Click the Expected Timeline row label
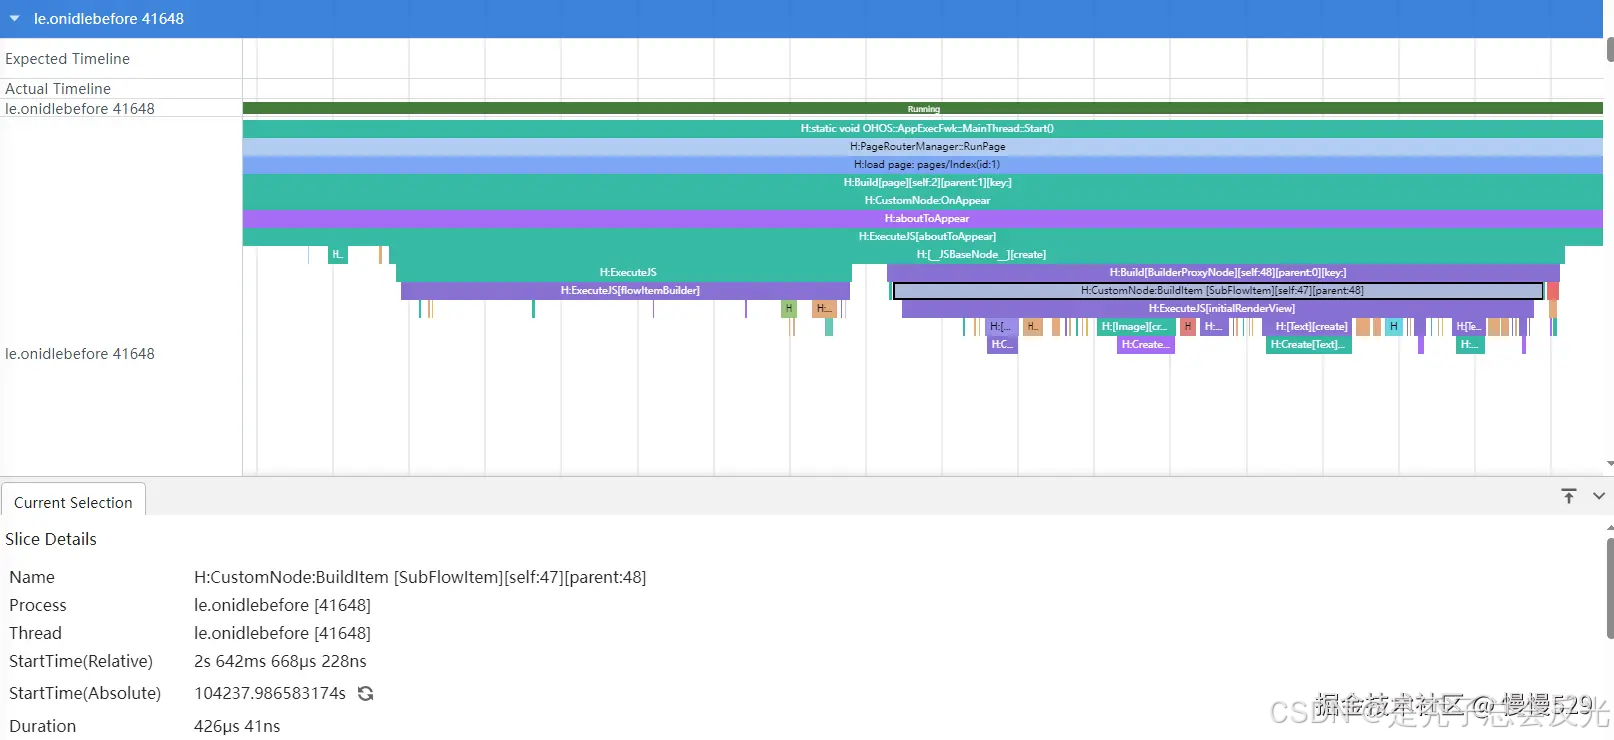 [67, 59]
